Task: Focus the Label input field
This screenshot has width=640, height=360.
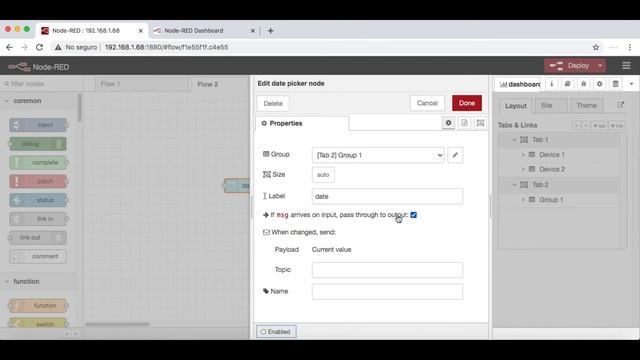Action: pyautogui.click(x=387, y=196)
